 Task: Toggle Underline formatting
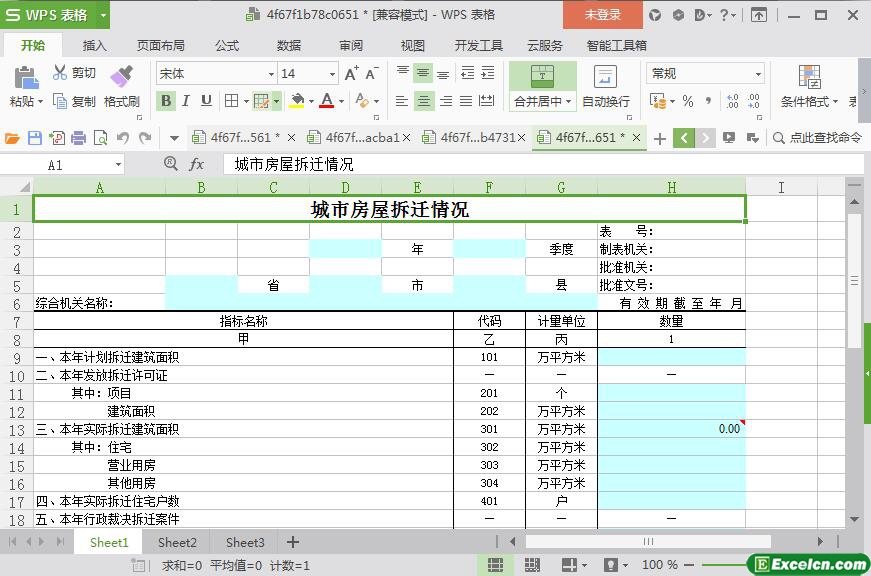coord(206,101)
